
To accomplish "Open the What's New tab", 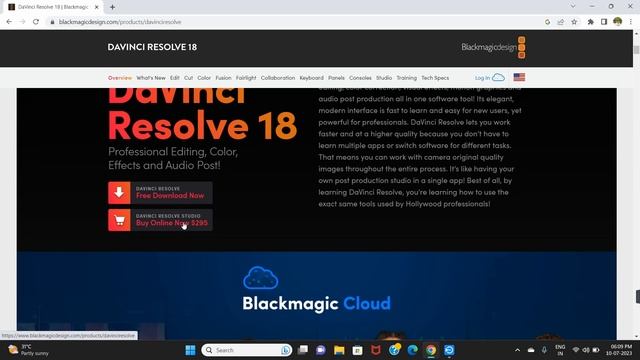I will click(x=151, y=78).
